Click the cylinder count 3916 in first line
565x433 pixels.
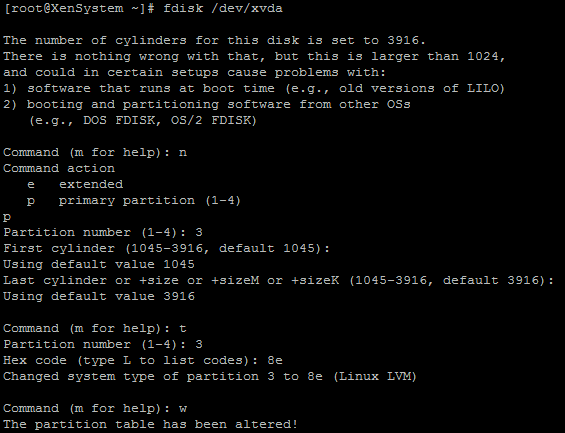403,40
